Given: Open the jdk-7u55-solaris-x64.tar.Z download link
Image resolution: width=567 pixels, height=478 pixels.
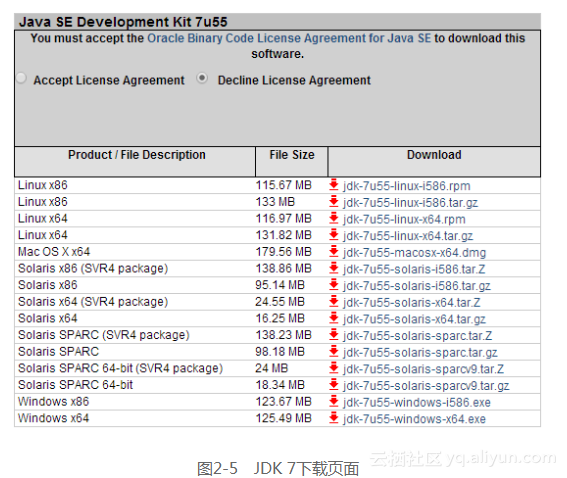Looking at the screenshot, I should tap(412, 302).
